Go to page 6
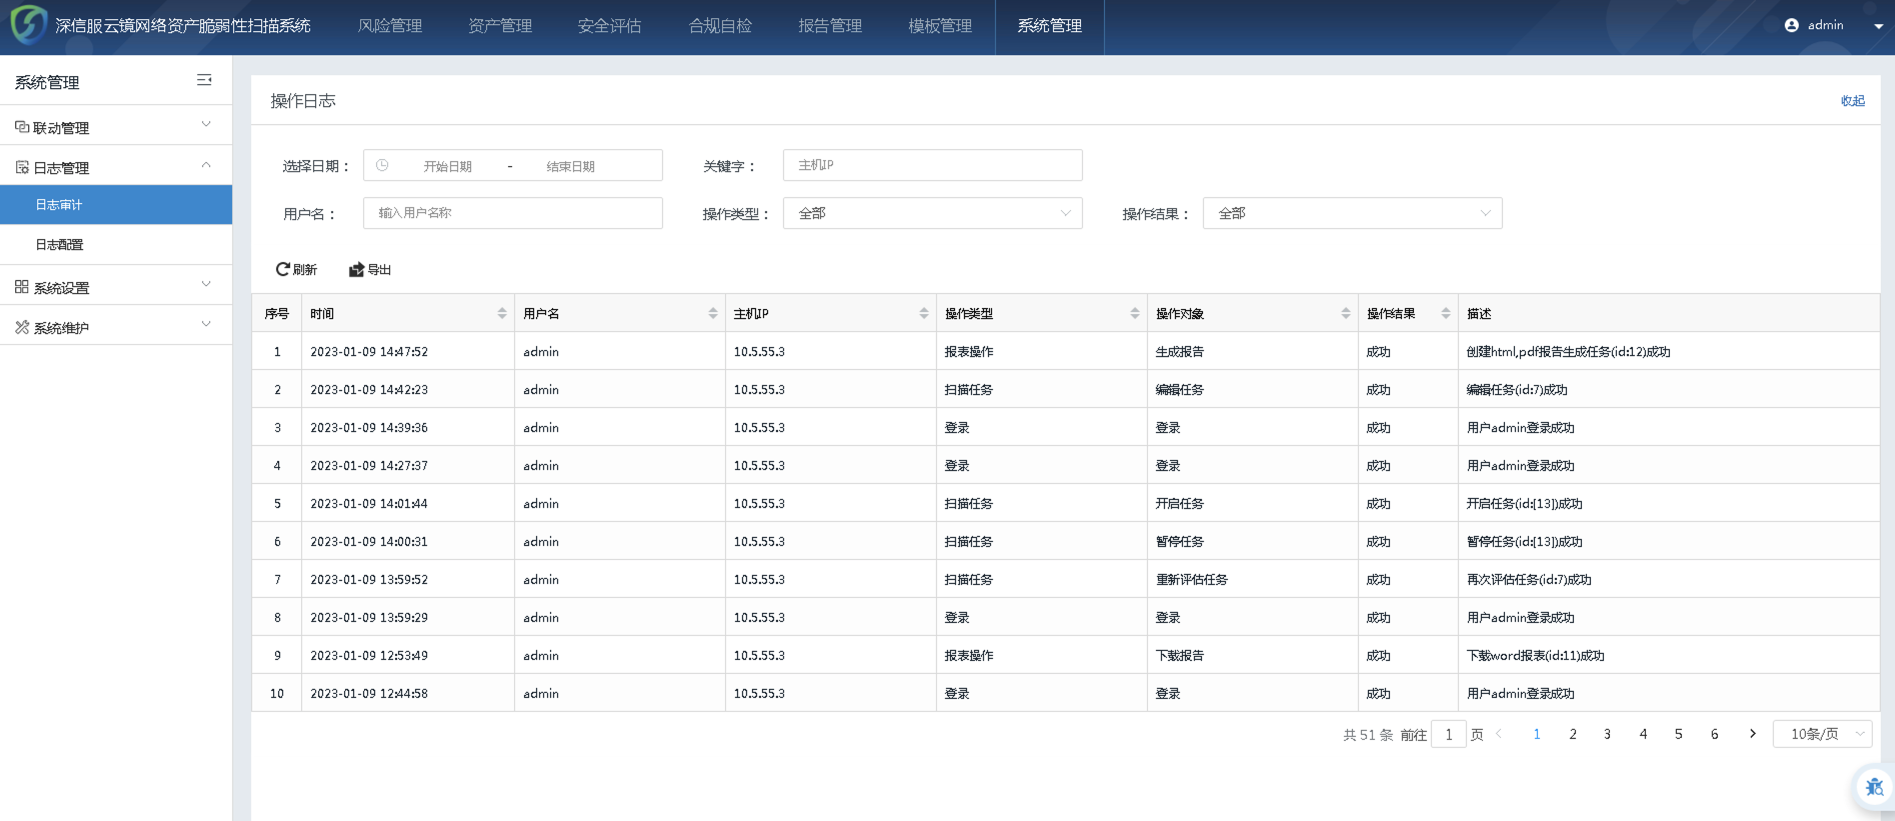Screen dimensions: 1895x821 coord(1714,734)
